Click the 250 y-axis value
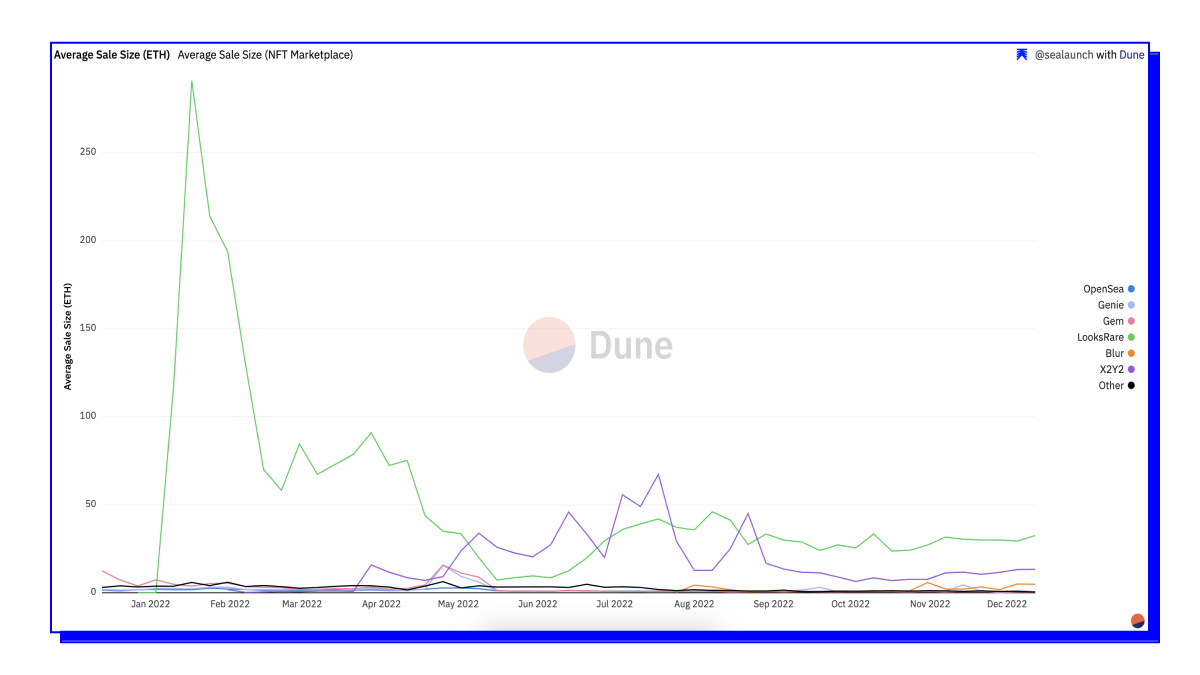Screen dimensions: 1200x675 88,152
